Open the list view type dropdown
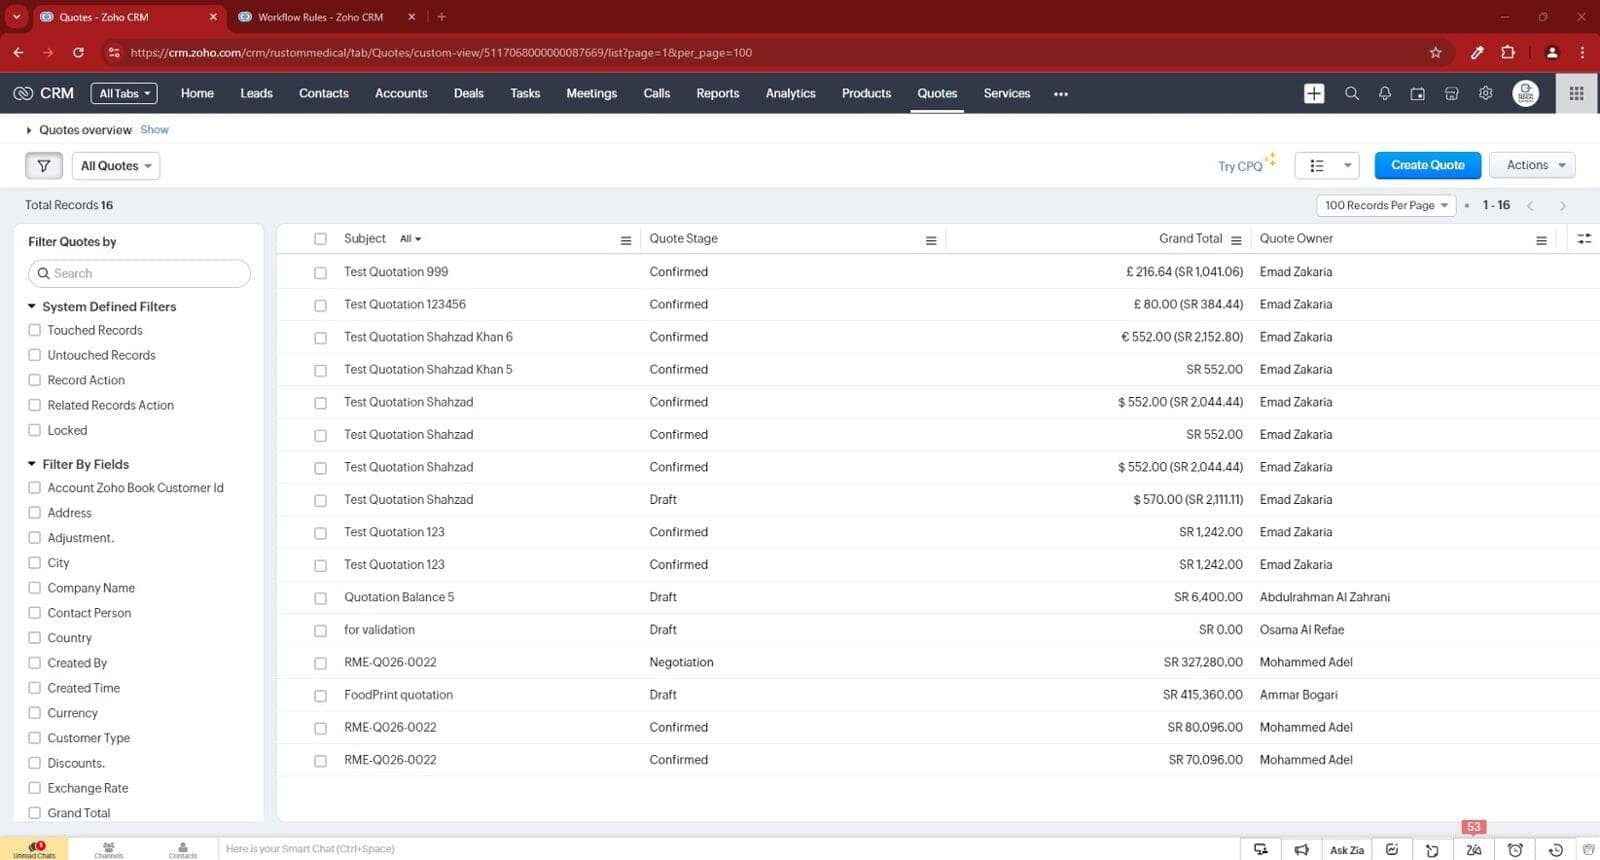 click(x=1328, y=166)
